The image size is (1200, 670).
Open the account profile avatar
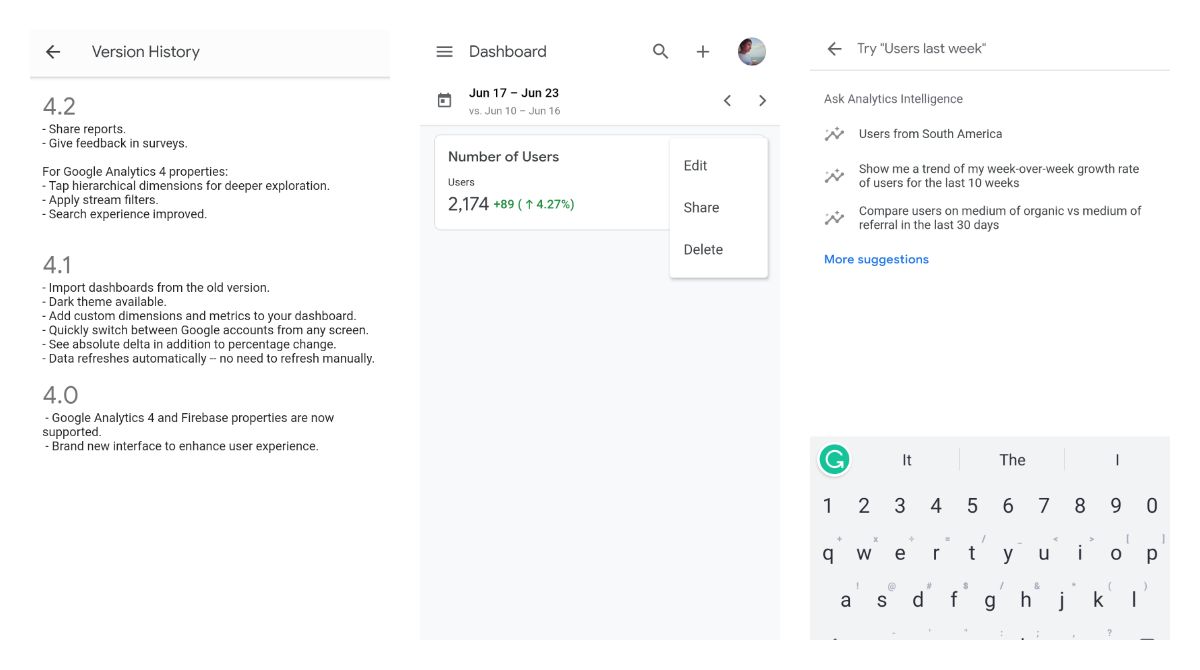click(752, 52)
